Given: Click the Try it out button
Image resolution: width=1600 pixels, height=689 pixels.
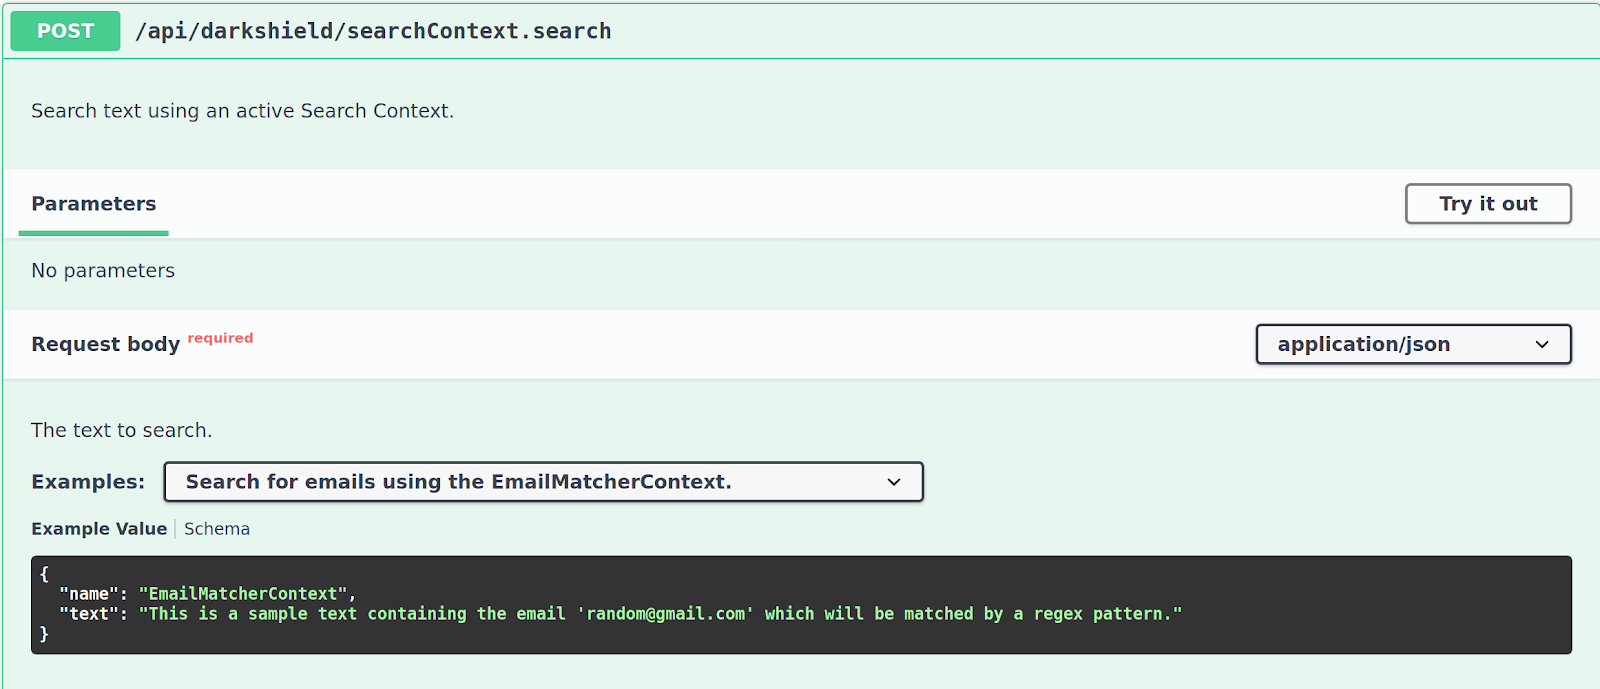Looking at the screenshot, I should click(x=1488, y=204).
